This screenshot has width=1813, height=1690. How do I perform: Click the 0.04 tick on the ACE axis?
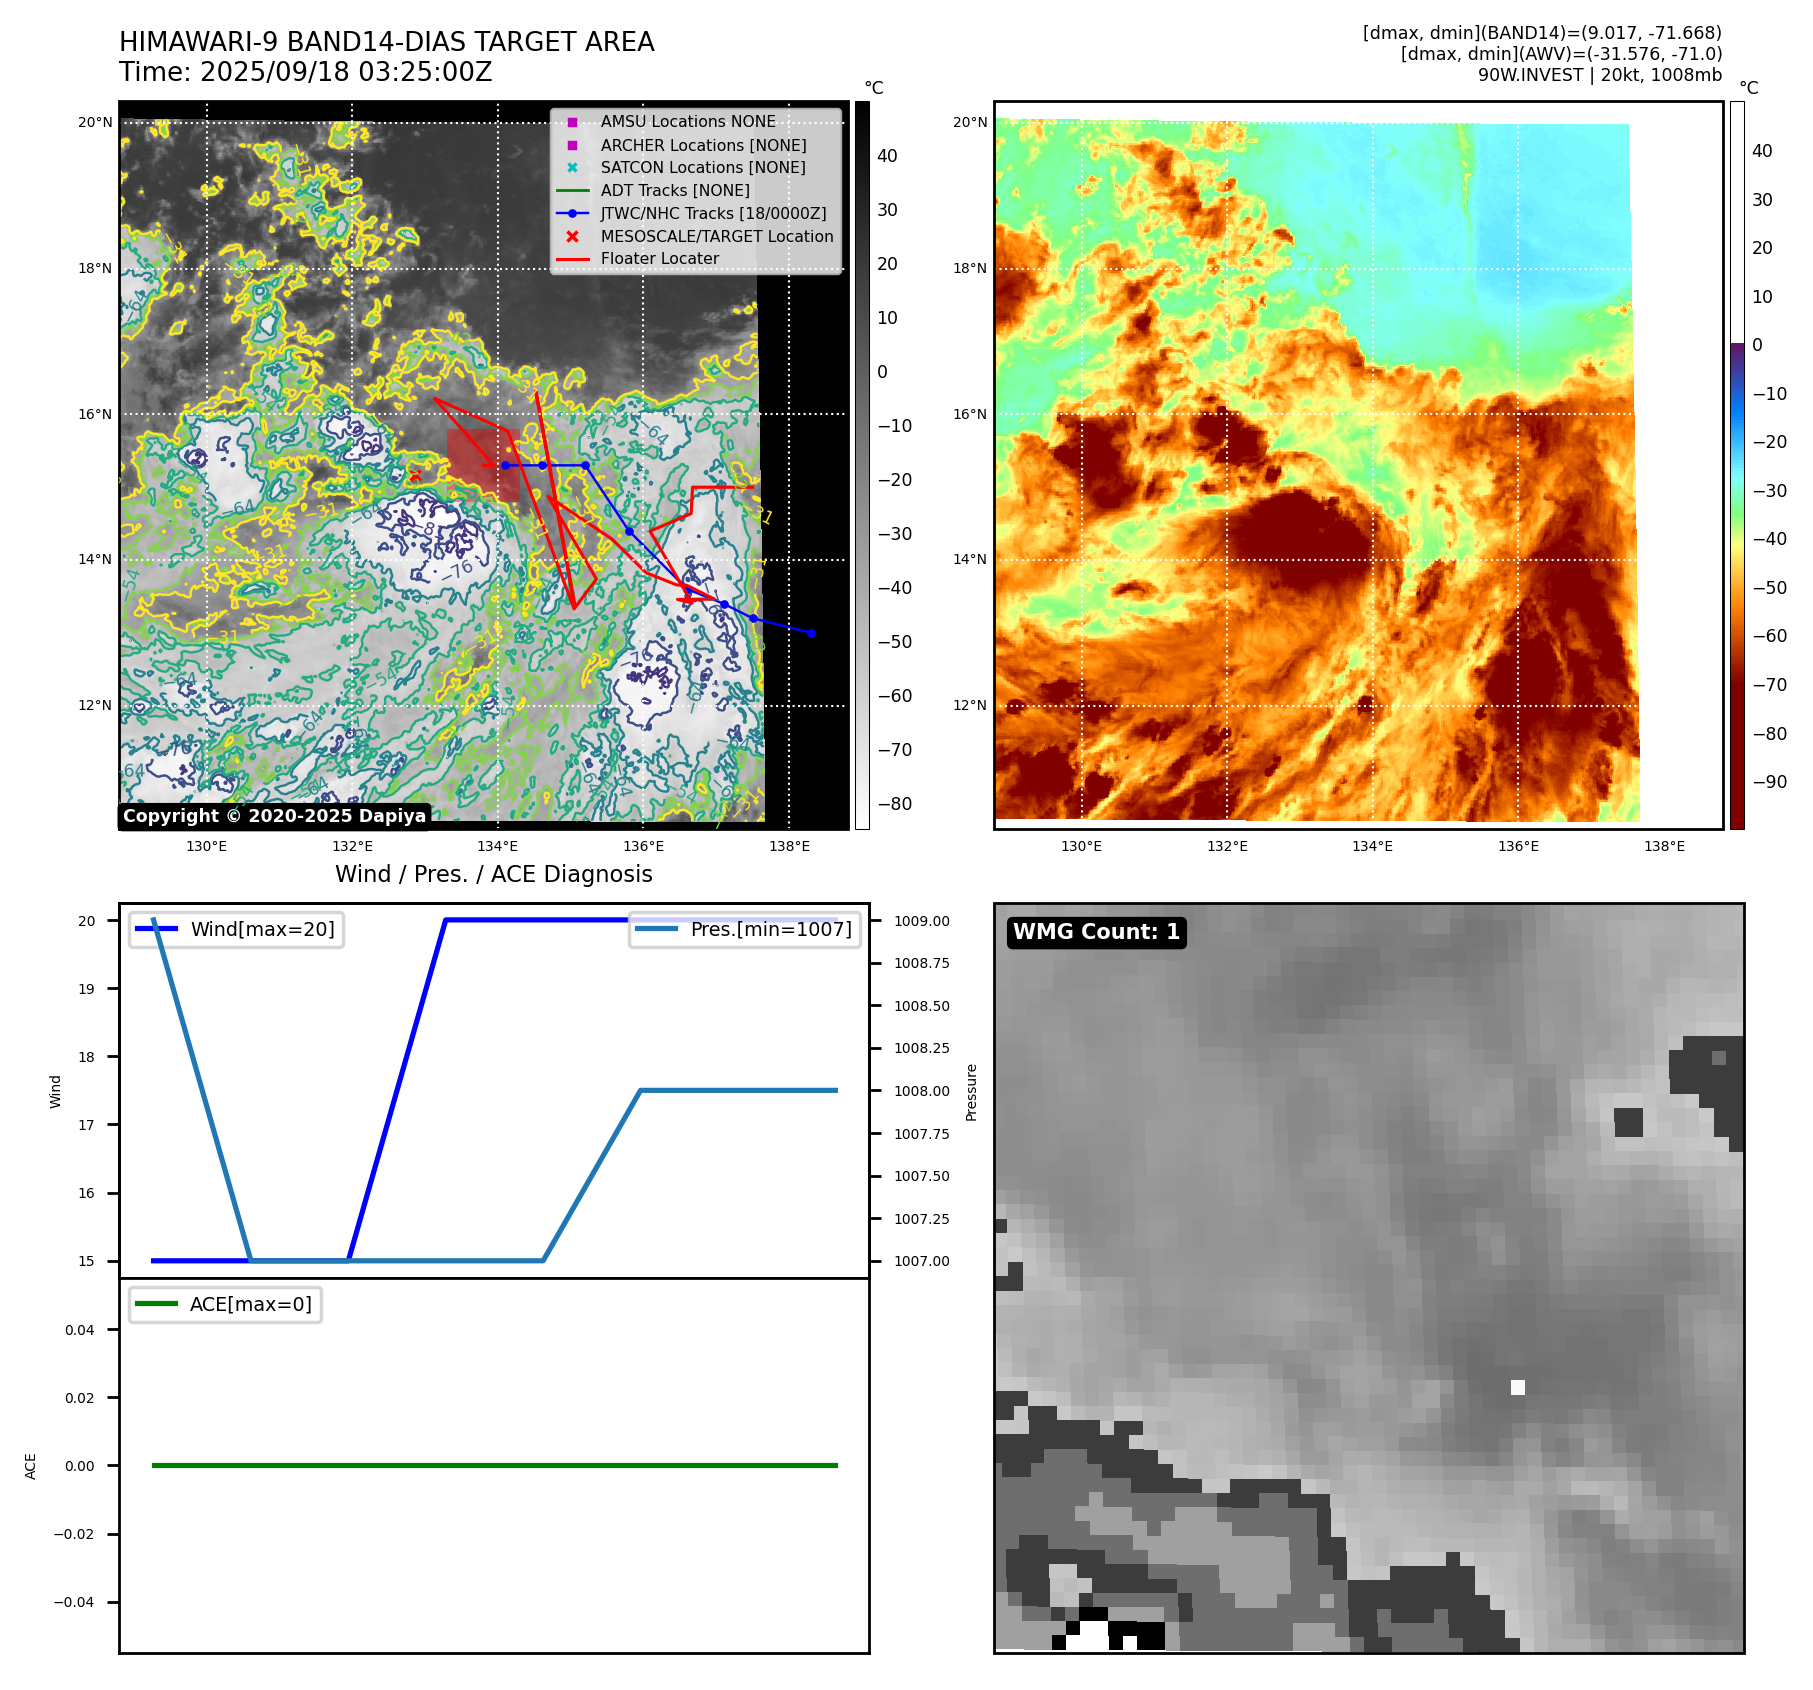point(80,1330)
